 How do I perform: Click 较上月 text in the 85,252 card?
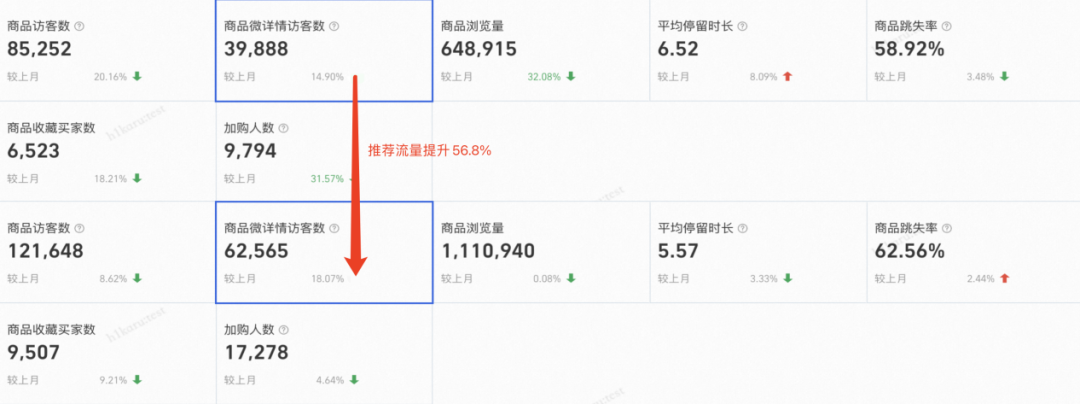(x=23, y=77)
